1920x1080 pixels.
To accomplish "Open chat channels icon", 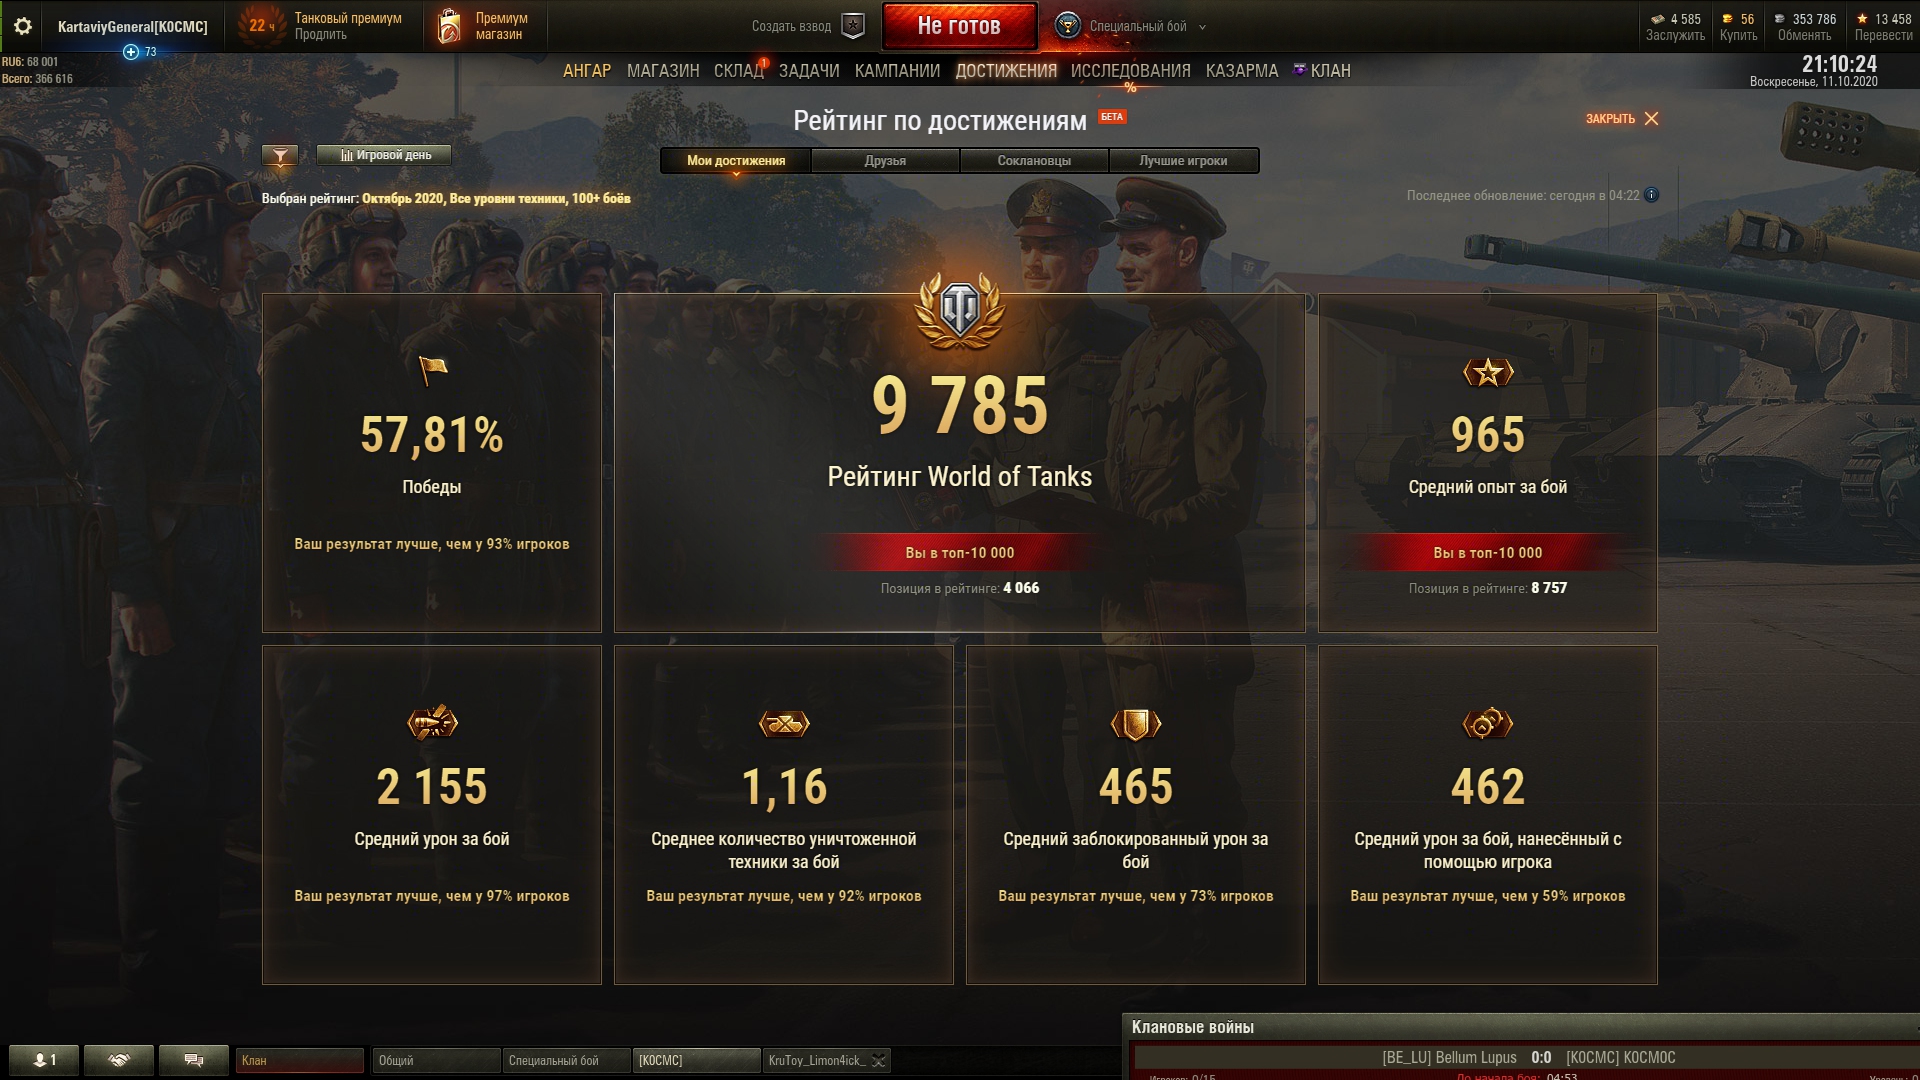I will (x=194, y=1060).
